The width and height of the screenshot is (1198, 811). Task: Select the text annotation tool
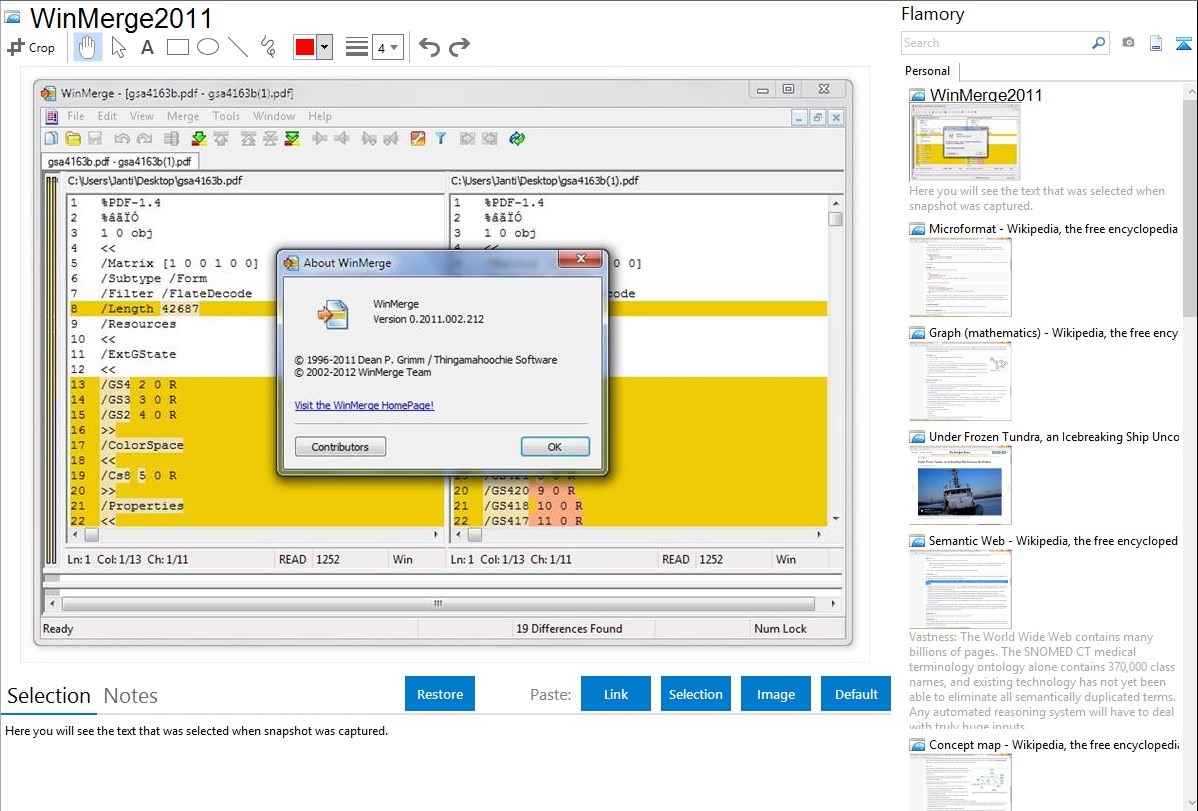[147, 47]
